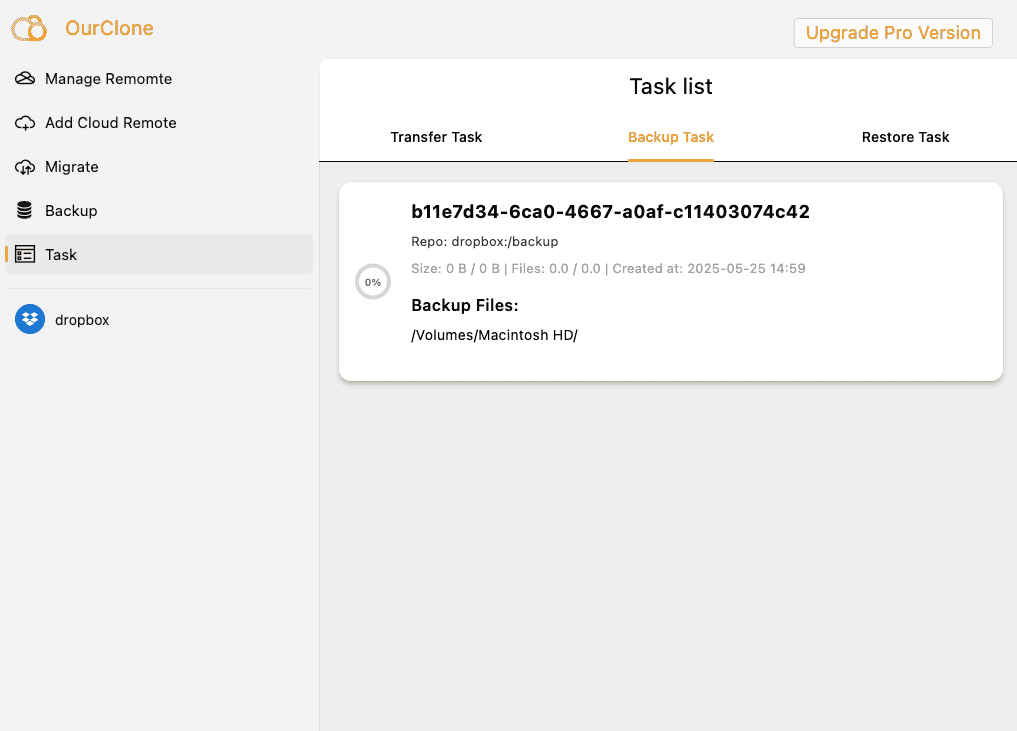Click the Task list page heading
This screenshot has height=731, width=1017.
click(671, 86)
